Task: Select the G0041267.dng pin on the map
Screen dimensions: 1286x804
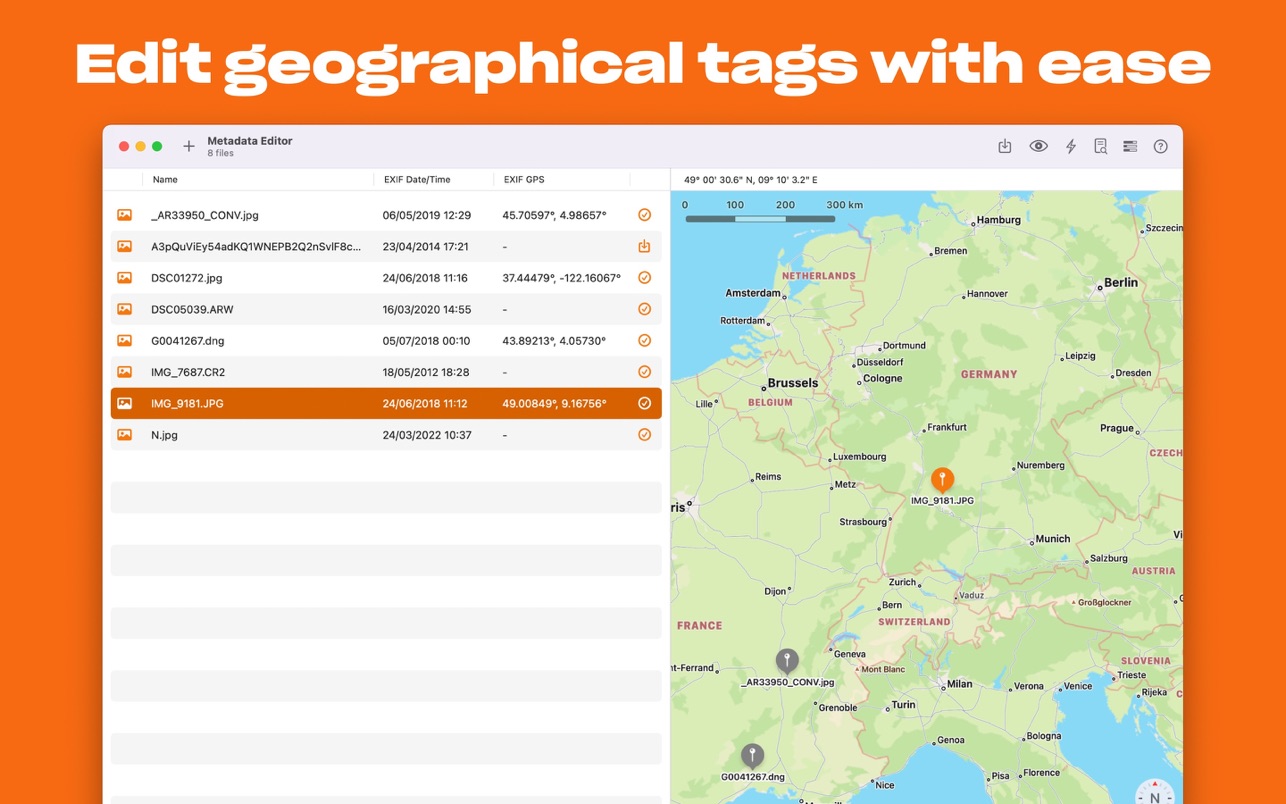Action: (752, 755)
